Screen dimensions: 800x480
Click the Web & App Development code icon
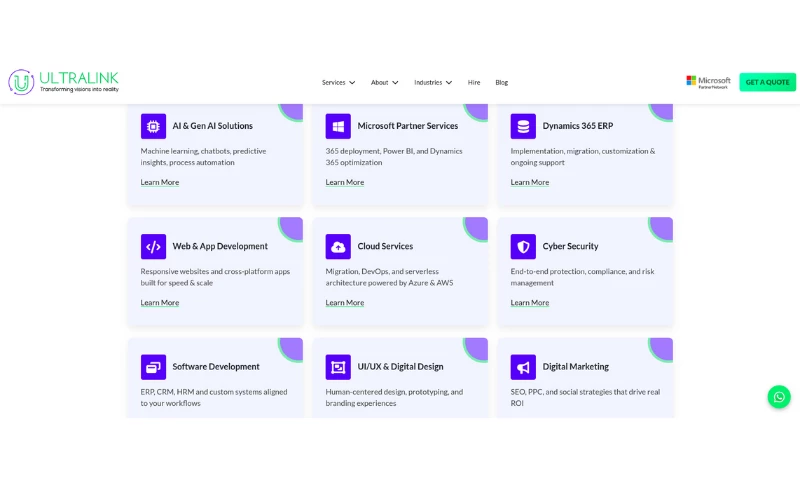(x=153, y=246)
